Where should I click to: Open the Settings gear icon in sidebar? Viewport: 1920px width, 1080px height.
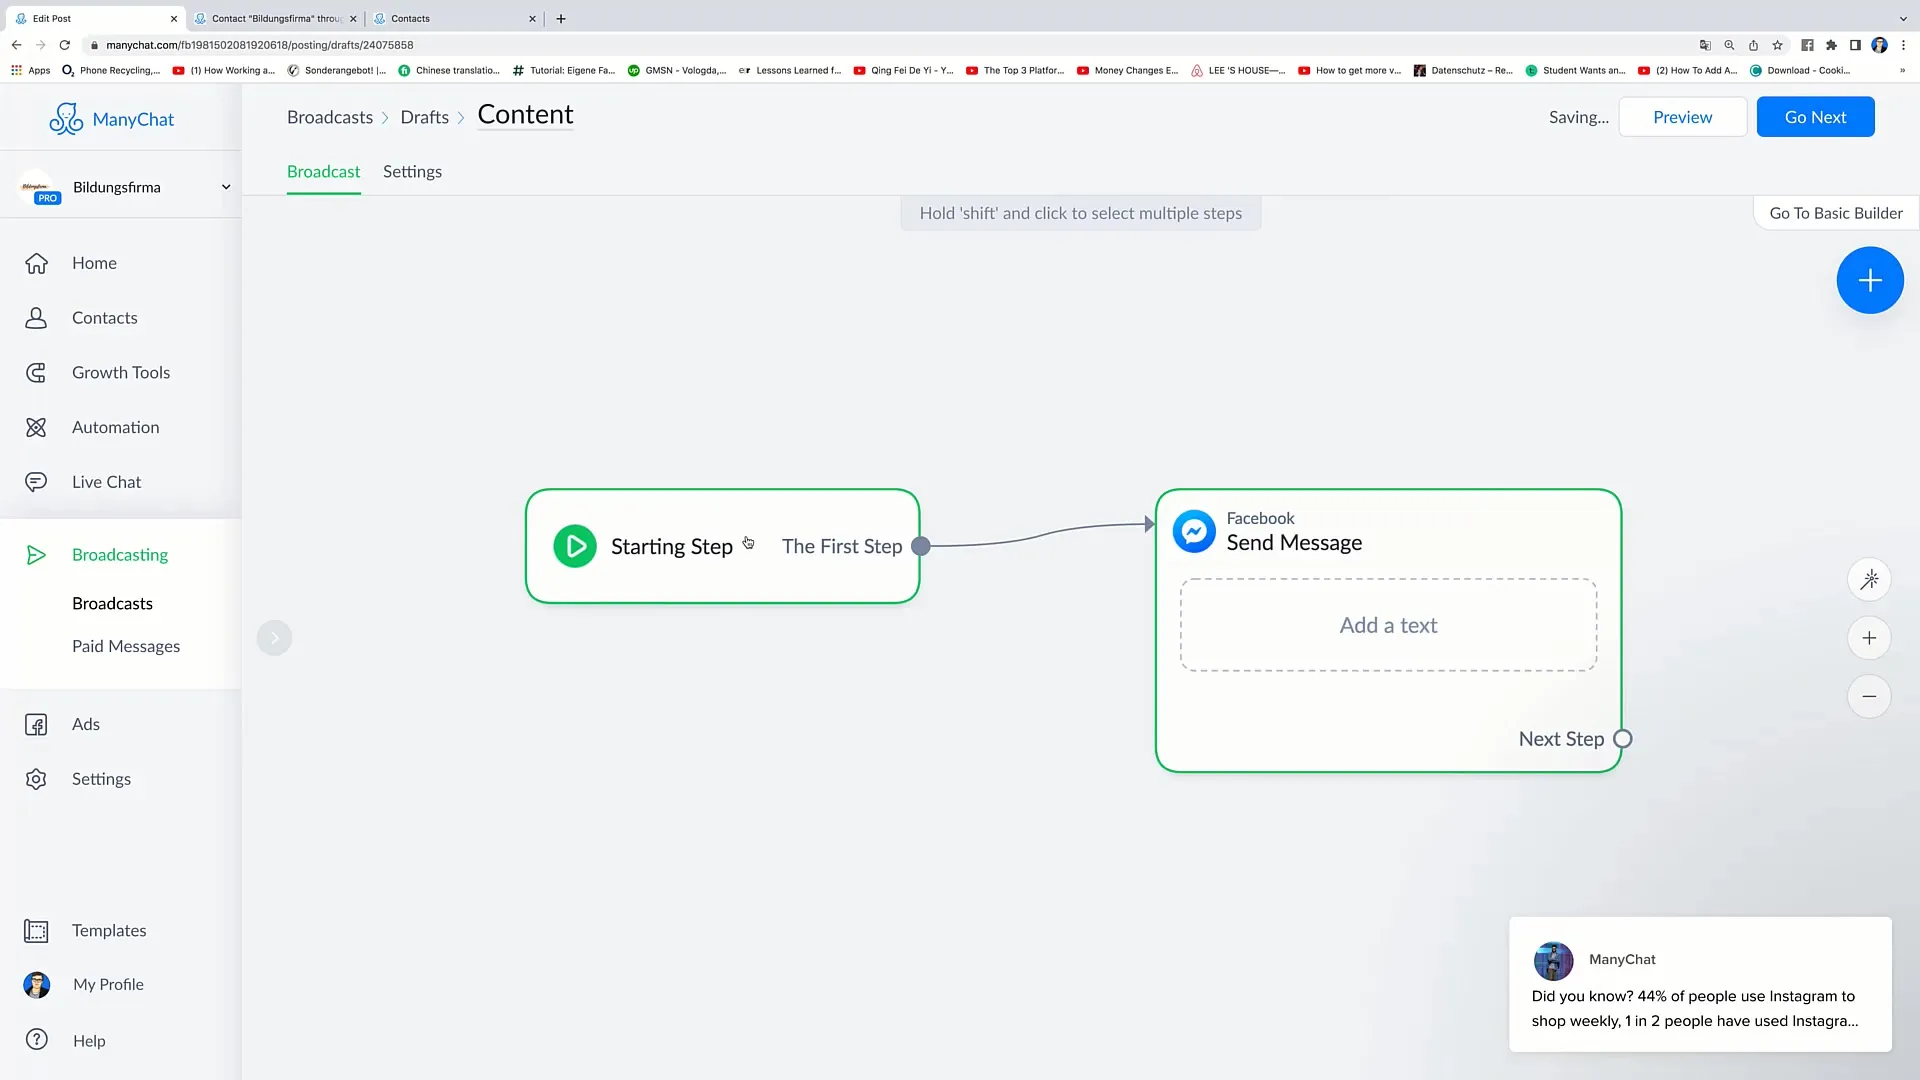(x=36, y=779)
